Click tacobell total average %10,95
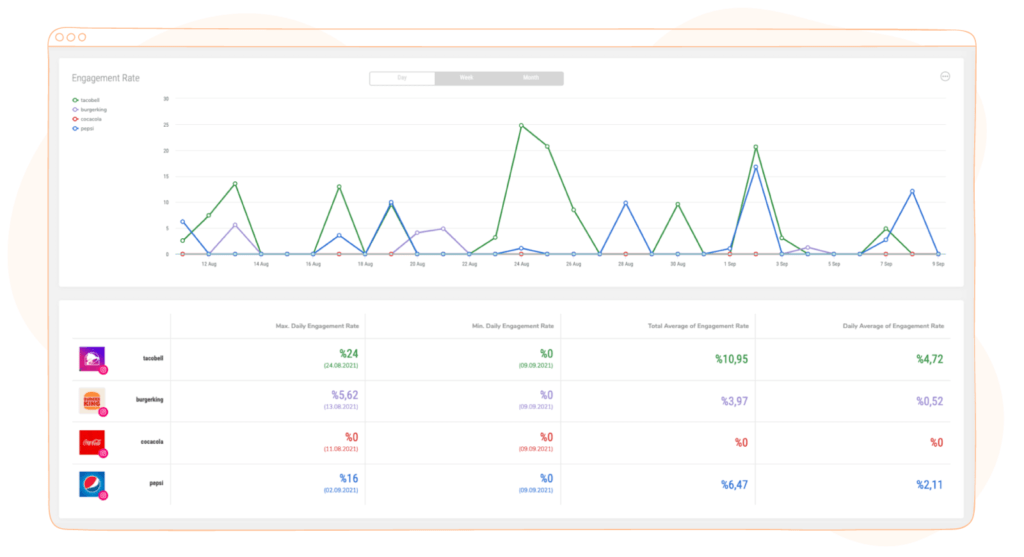Viewport: 1024px width, 557px height. click(731, 359)
